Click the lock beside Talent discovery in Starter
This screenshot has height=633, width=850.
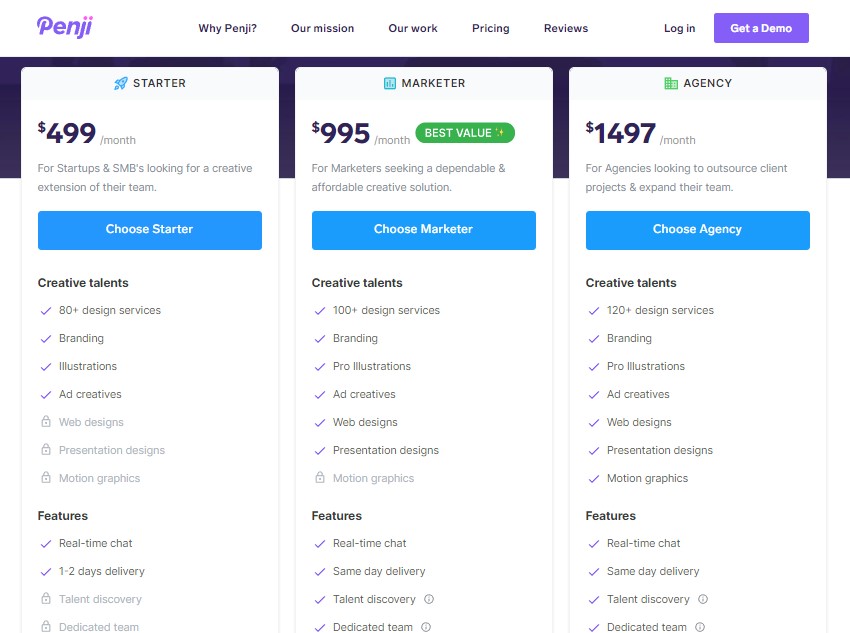click(x=46, y=599)
